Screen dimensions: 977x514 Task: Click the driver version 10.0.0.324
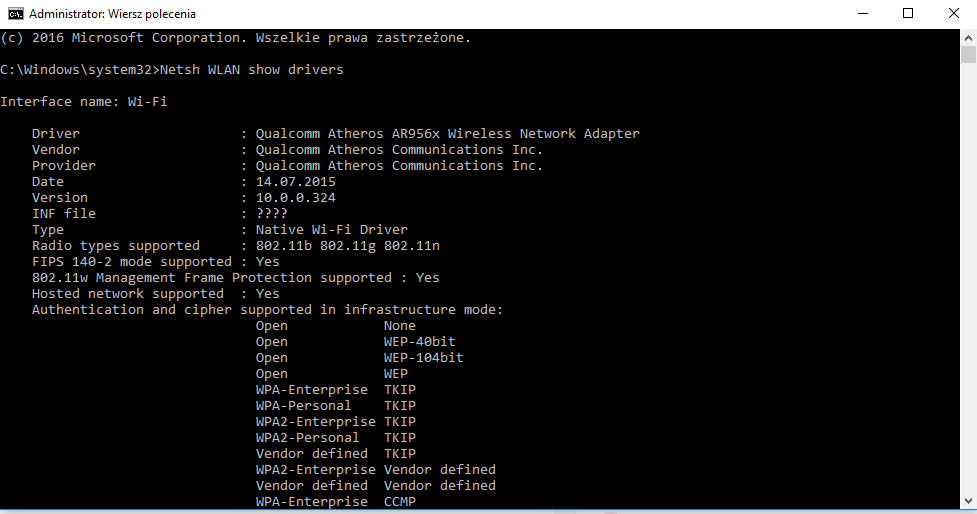pos(295,198)
